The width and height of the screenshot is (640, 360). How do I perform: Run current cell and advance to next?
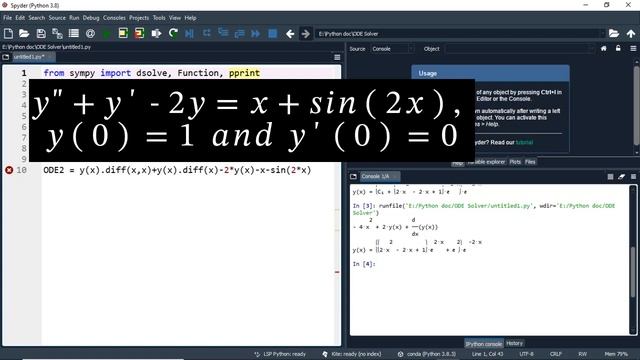(x=139, y=33)
